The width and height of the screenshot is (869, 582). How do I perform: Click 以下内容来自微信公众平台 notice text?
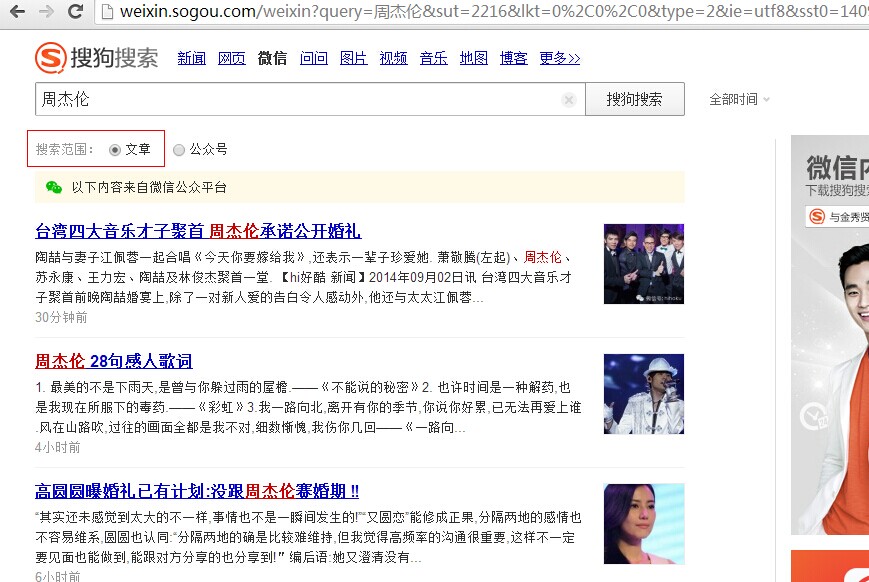[149, 187]
